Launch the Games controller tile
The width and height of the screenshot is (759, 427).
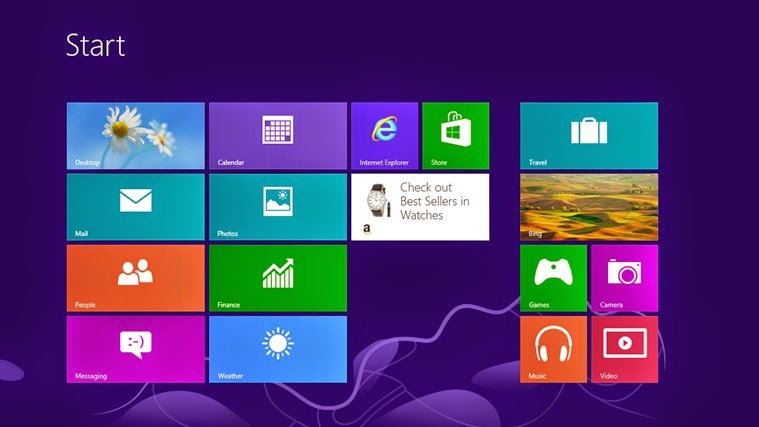(x=553, y=278)
